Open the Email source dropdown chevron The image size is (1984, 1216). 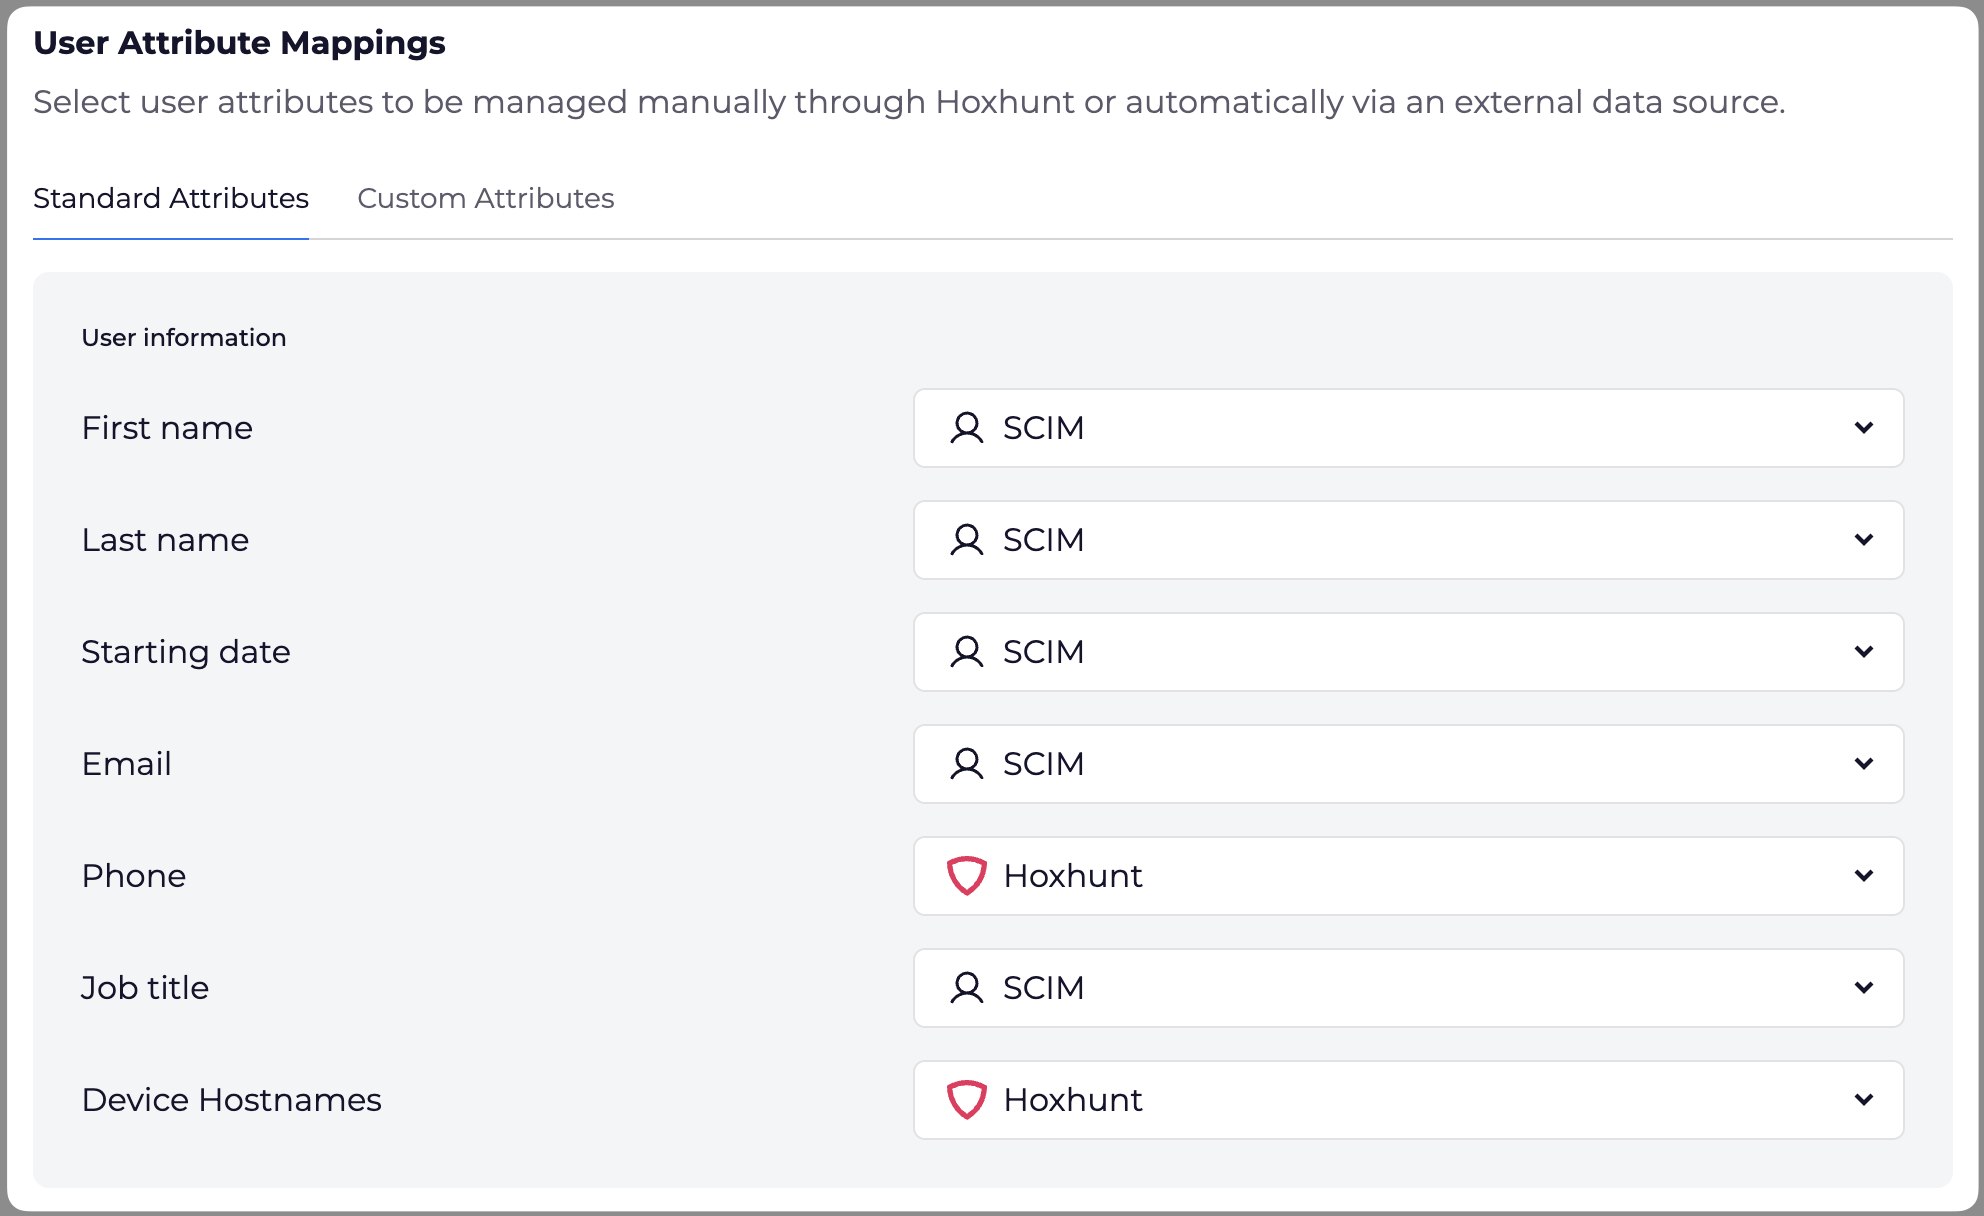click(x=1863, y=764)
